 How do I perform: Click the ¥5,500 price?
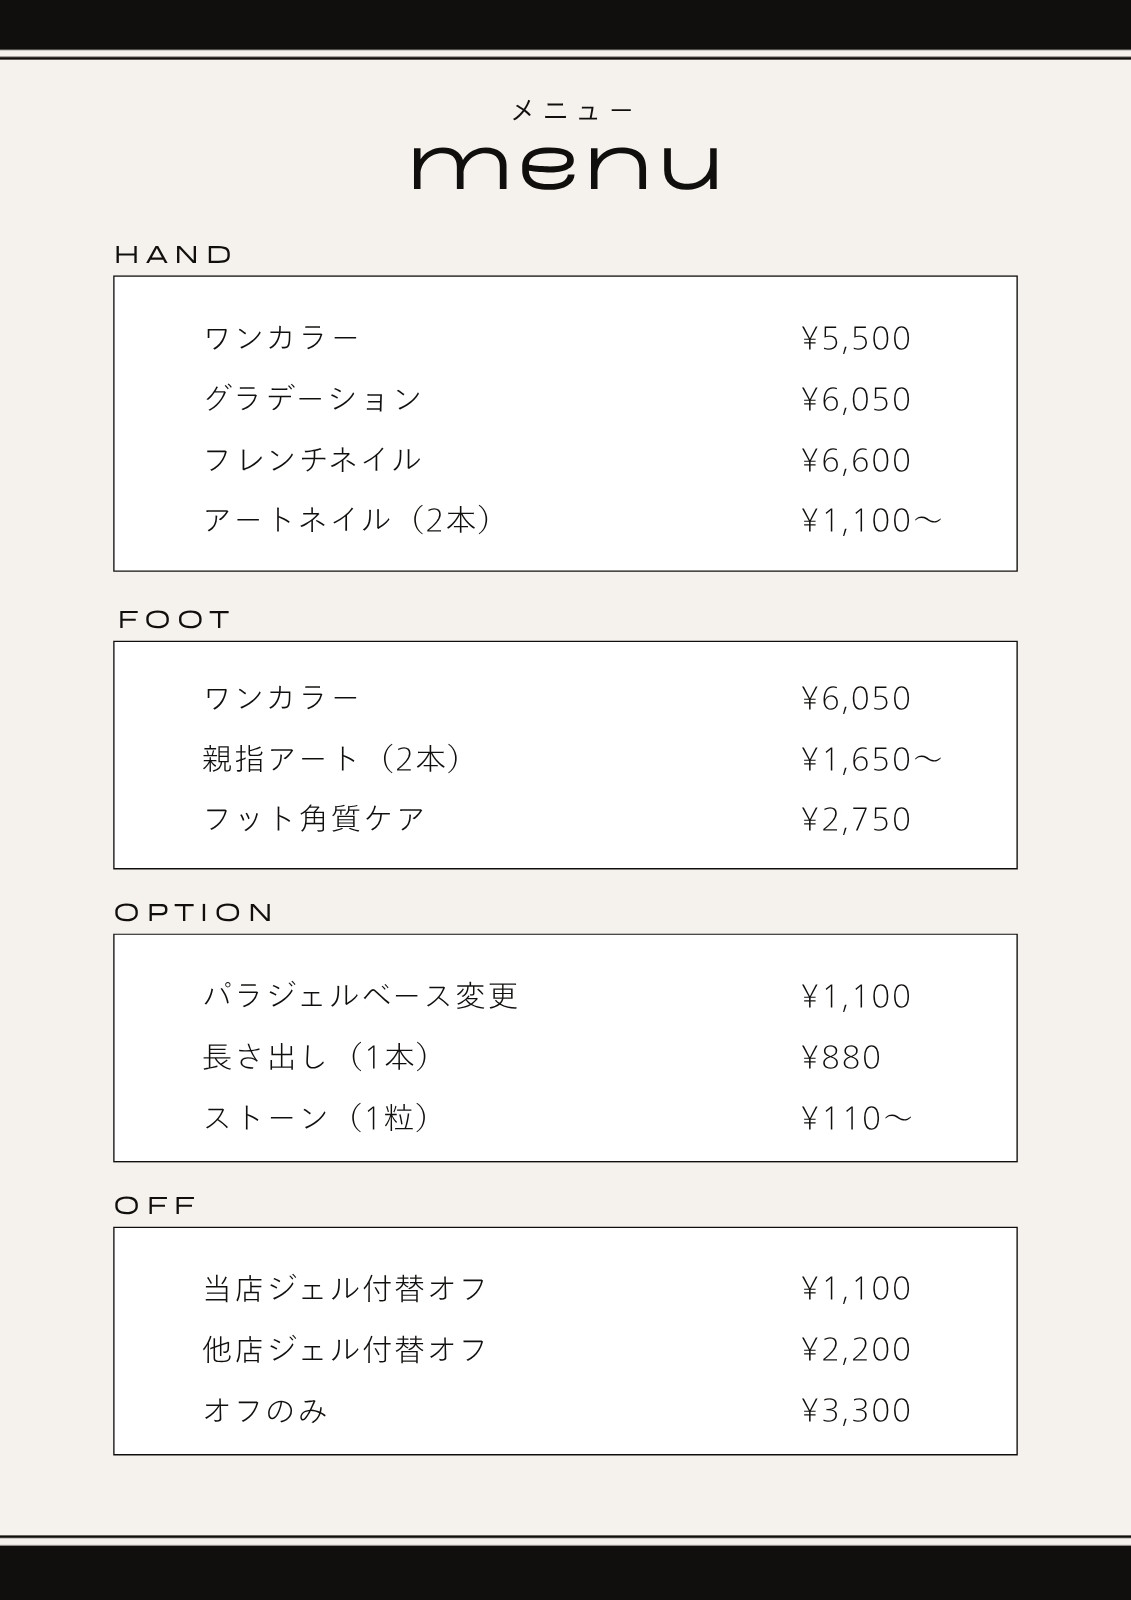[x=856, y=339]
